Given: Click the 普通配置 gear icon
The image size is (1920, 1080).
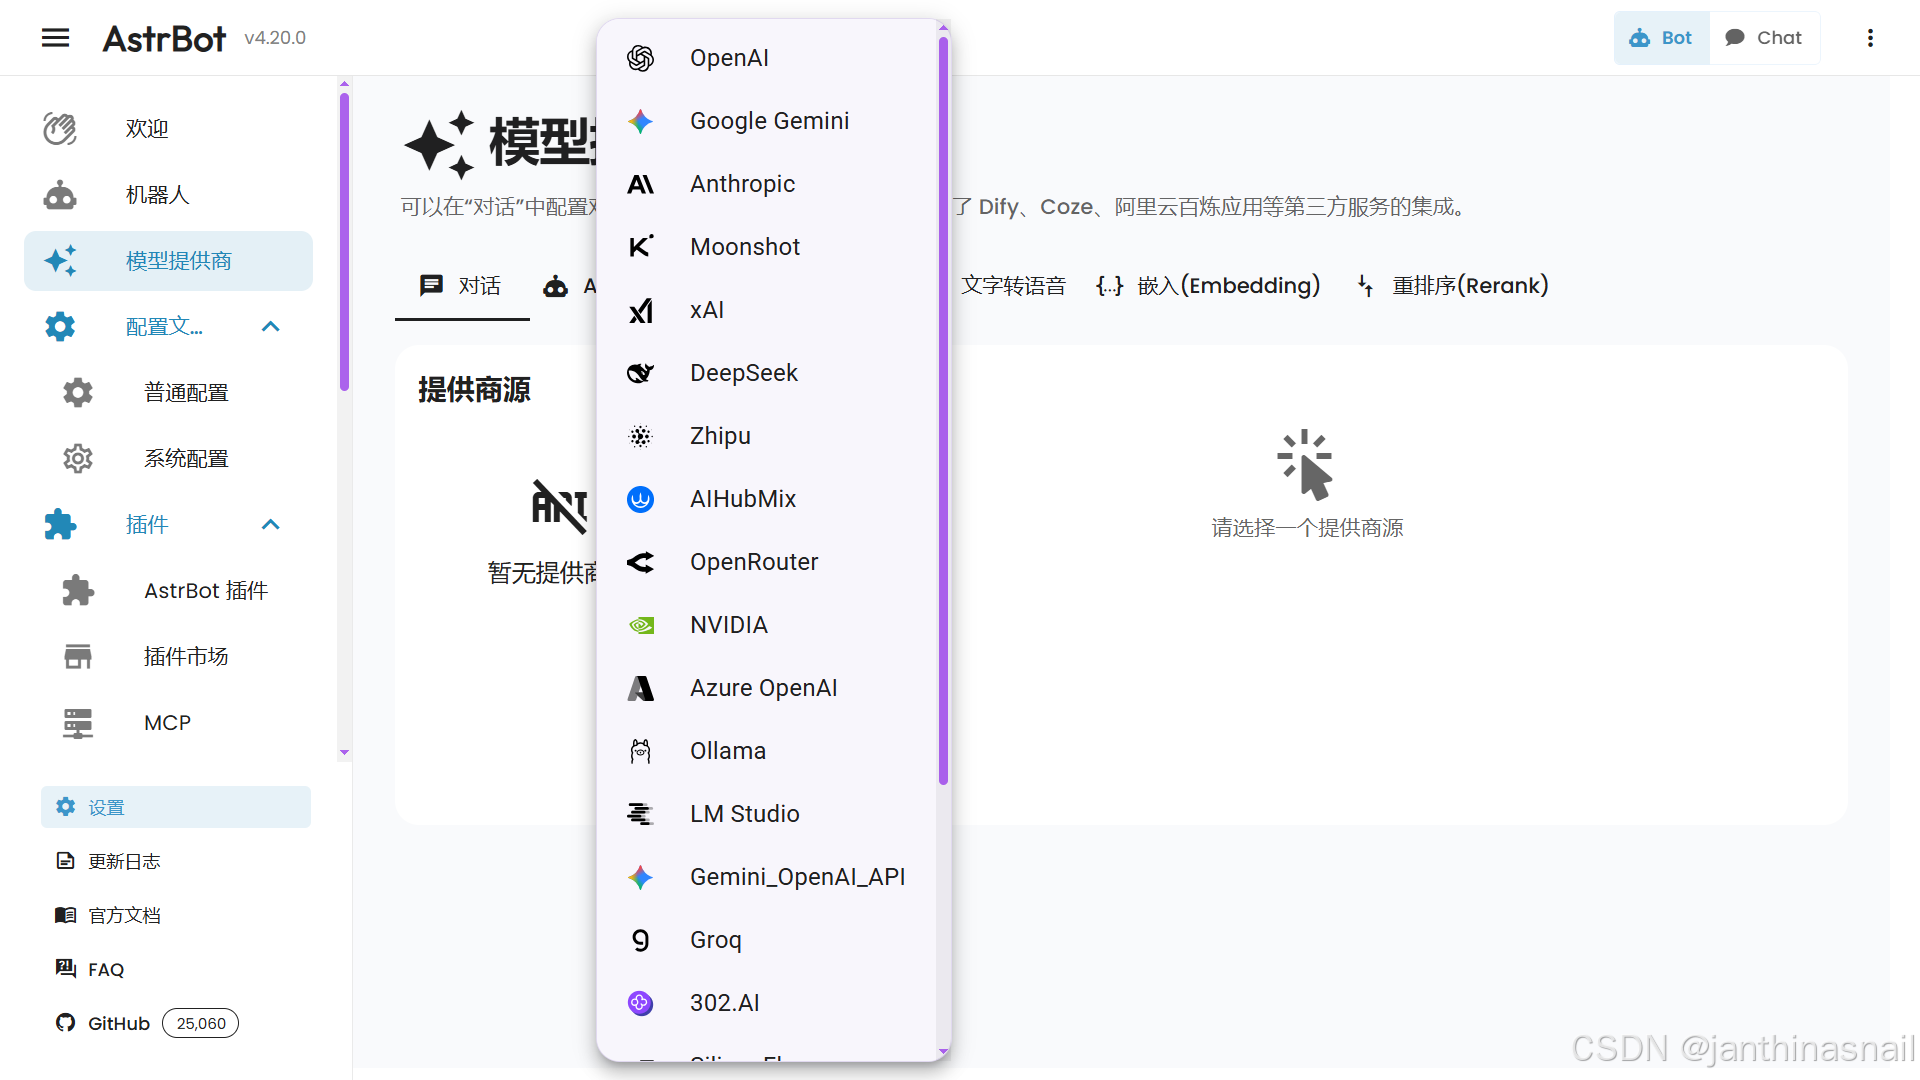Looking at the screenshot, I should pos(78,393).
